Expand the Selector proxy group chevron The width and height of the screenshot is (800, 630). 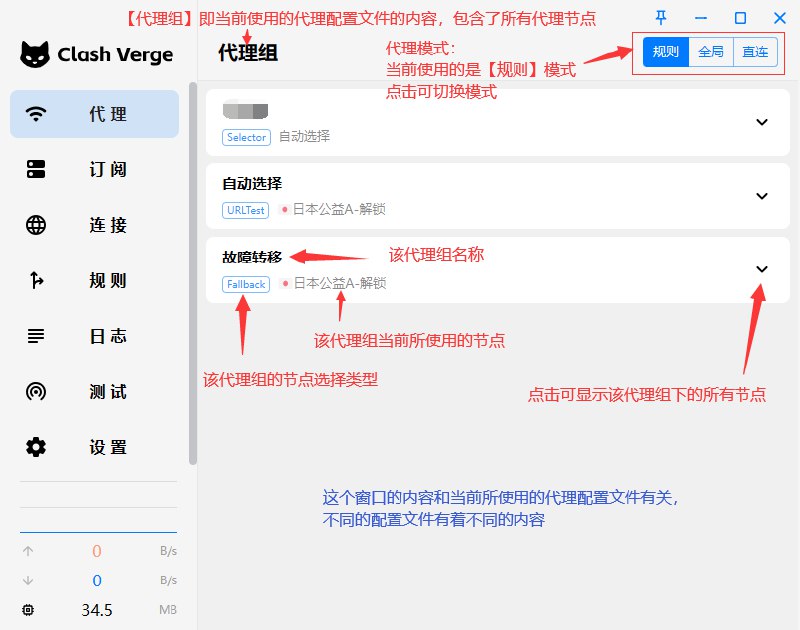coord(762,122)
